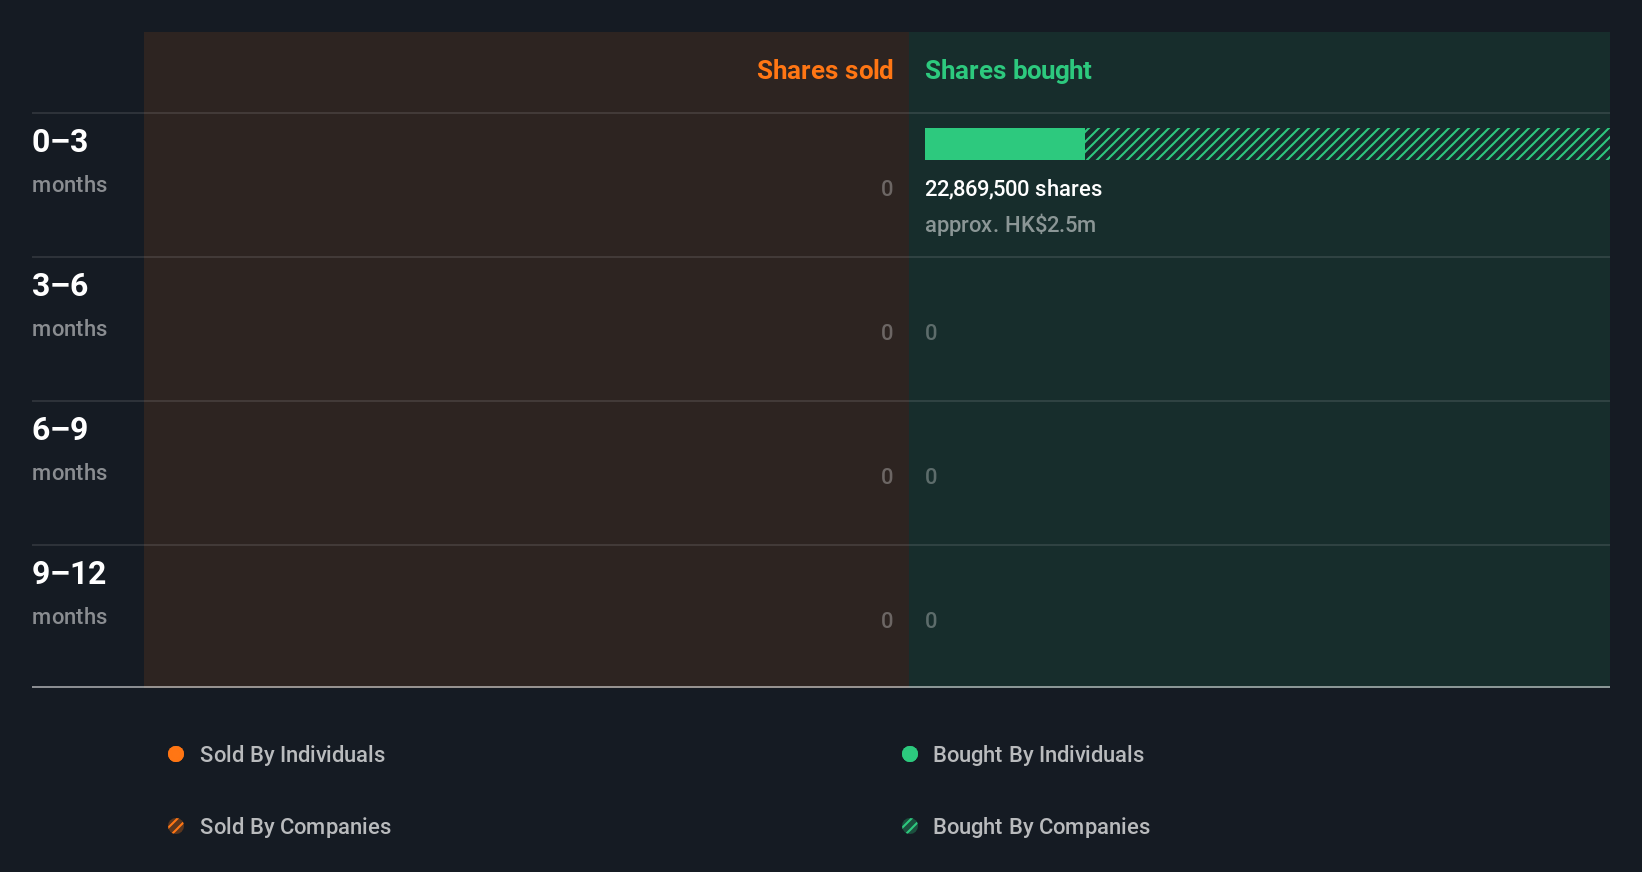Click the green Bought By Individuals legend dot
1642x872 pixels.
(x=910, y=754)
